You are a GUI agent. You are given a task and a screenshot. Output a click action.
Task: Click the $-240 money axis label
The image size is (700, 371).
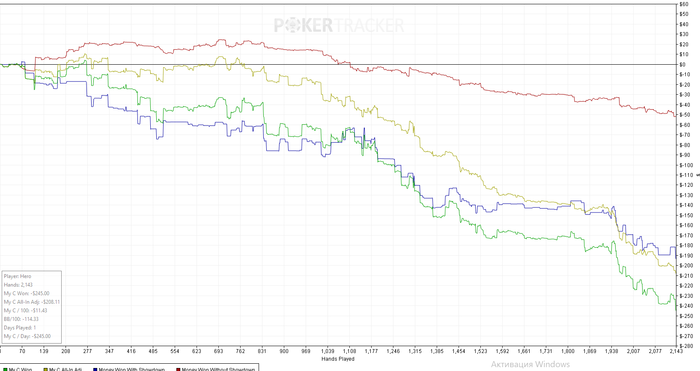coord(686,306)
